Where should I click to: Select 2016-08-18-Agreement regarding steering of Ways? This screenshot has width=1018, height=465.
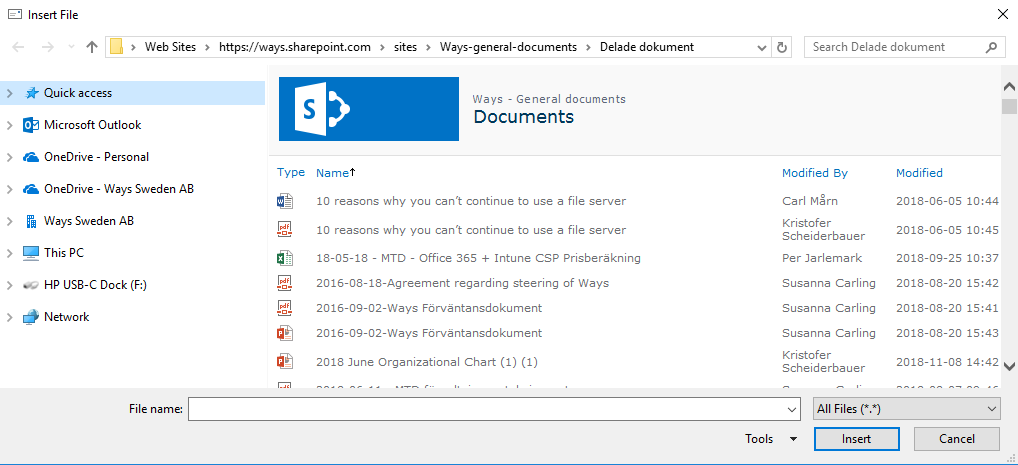(462, 283)
